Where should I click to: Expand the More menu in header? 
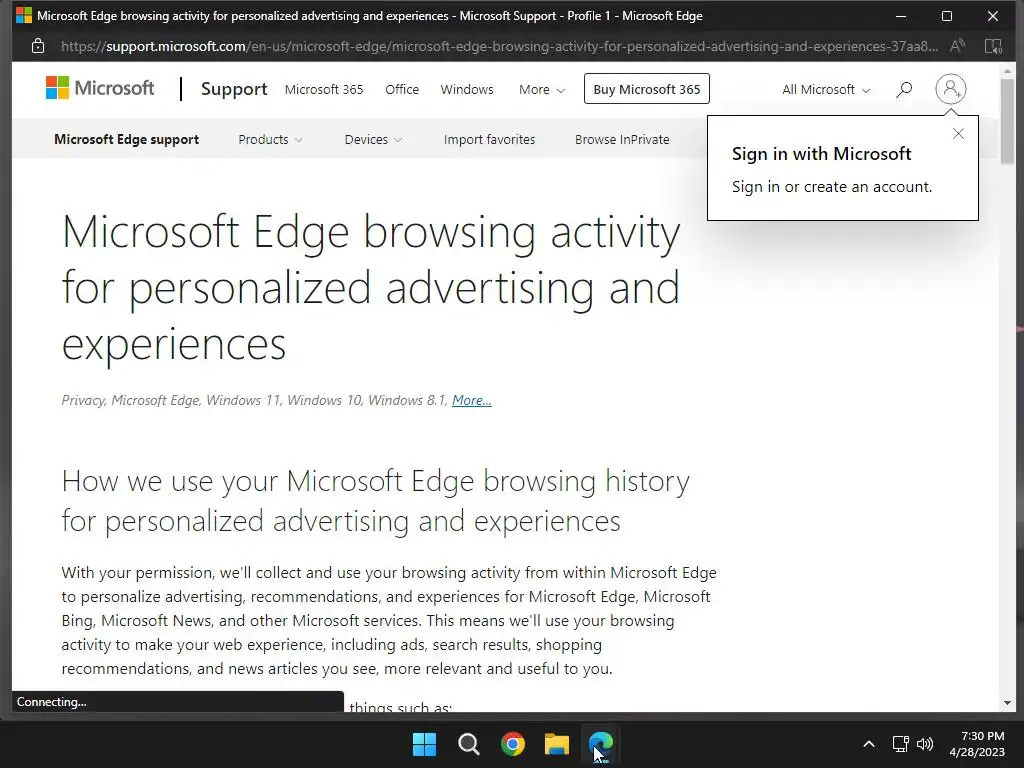pyautogui.click(x=541, y=89)
